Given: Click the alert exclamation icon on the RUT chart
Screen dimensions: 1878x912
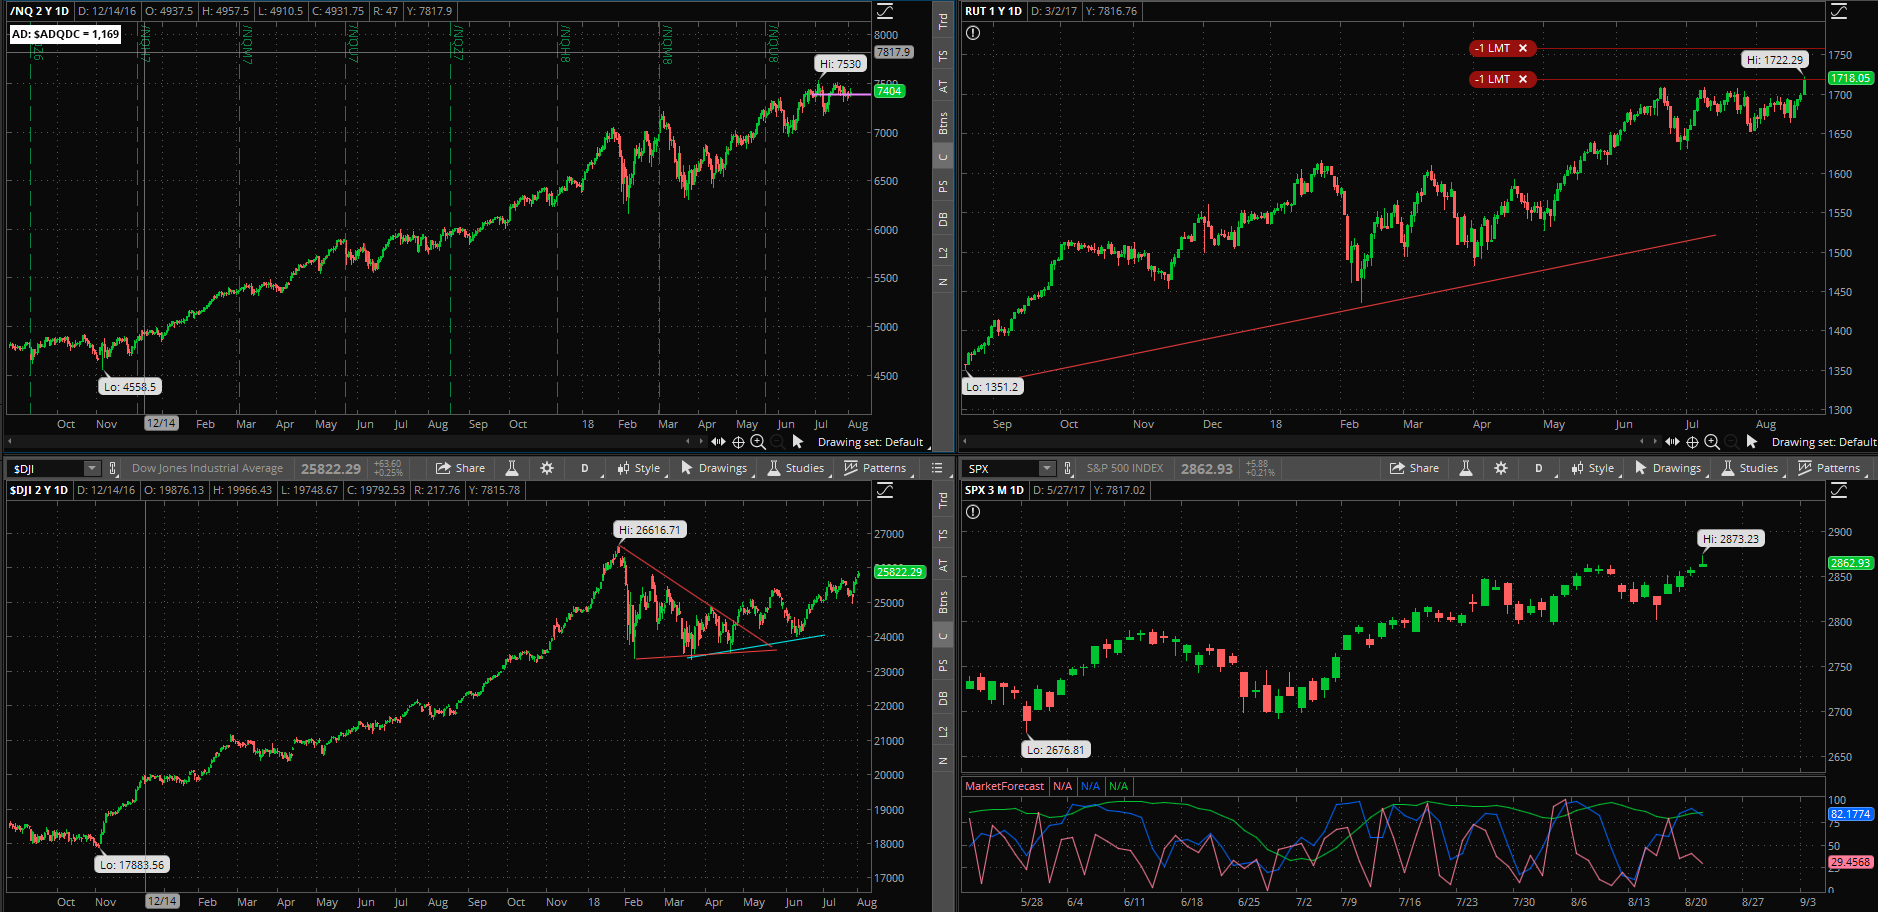Looking at the screenshot, I should [973, 33].
